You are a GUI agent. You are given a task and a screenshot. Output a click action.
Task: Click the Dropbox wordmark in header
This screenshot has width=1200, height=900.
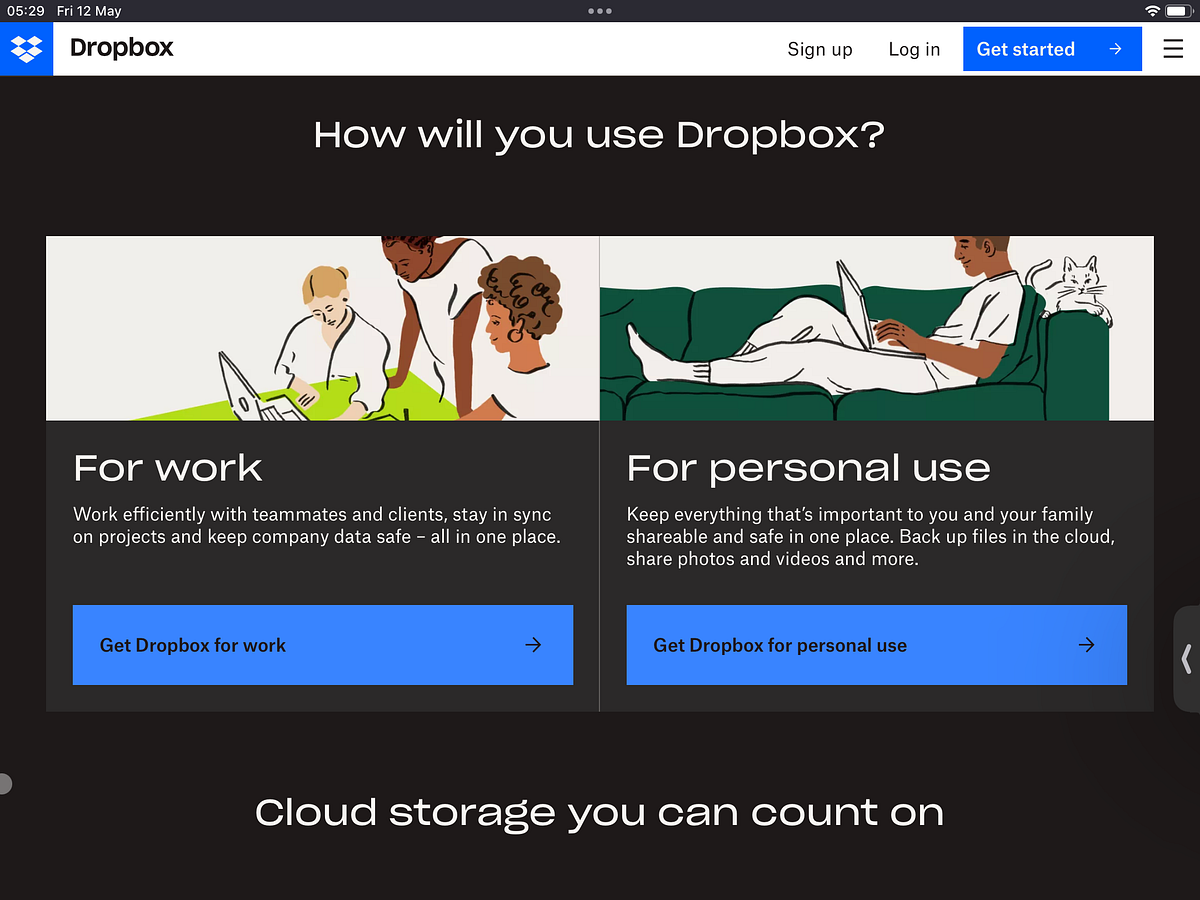122,48
